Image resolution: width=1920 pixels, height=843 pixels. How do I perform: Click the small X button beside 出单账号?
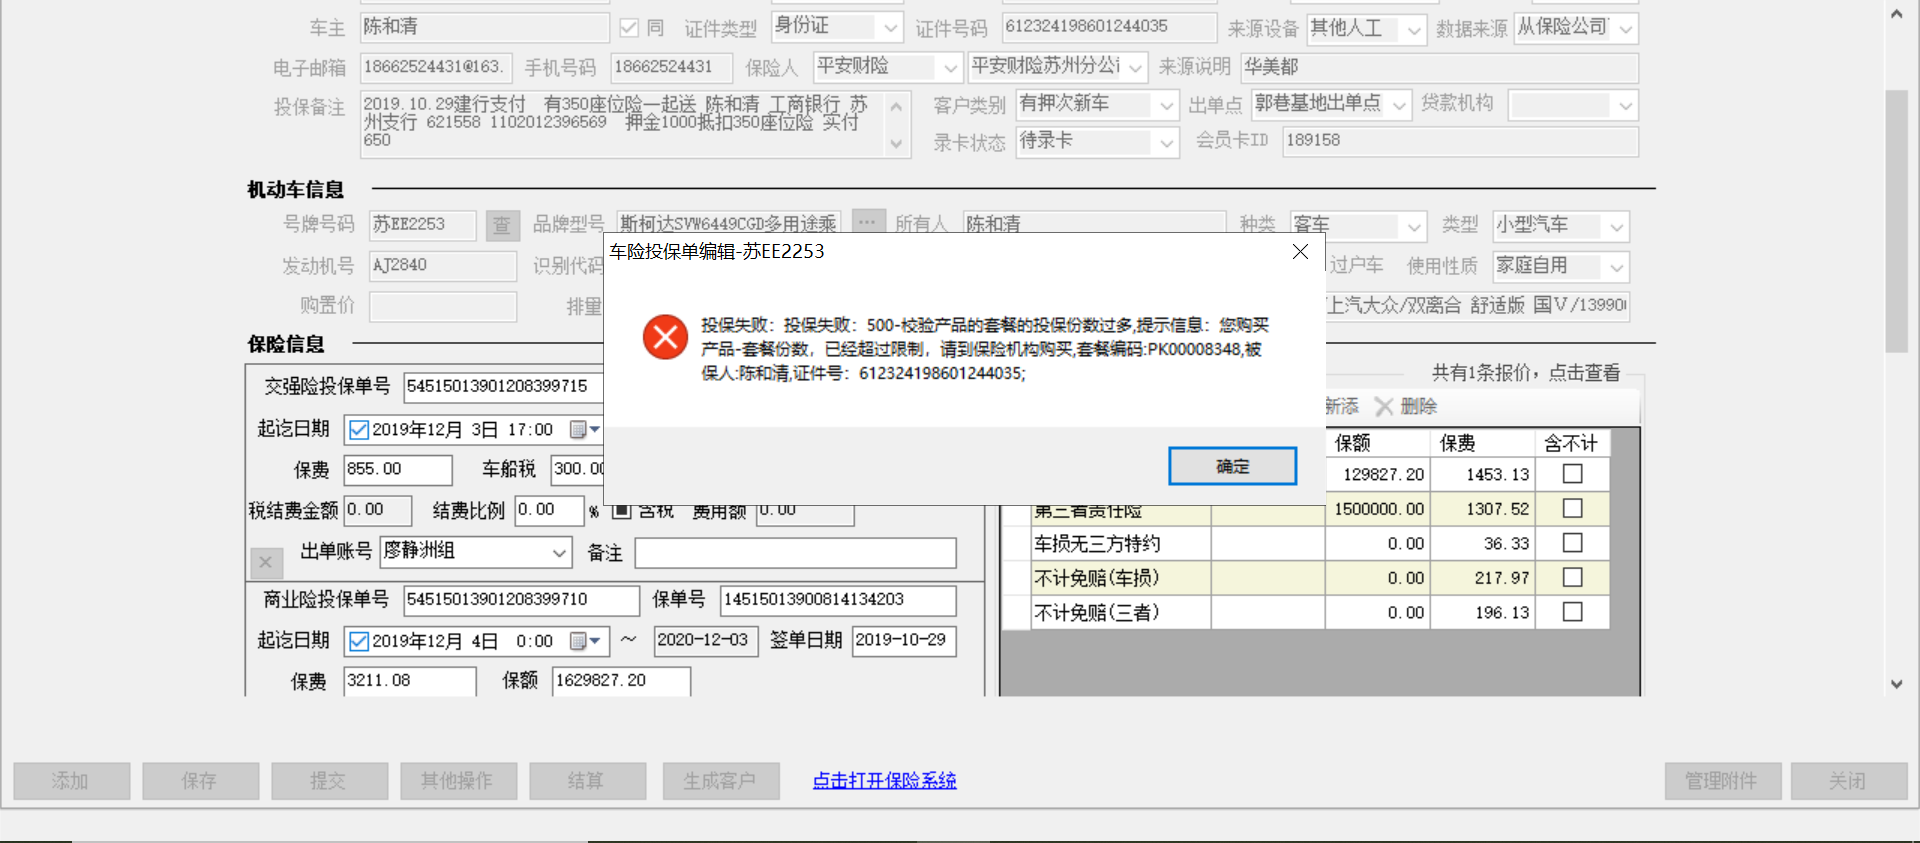click(265, 562)
